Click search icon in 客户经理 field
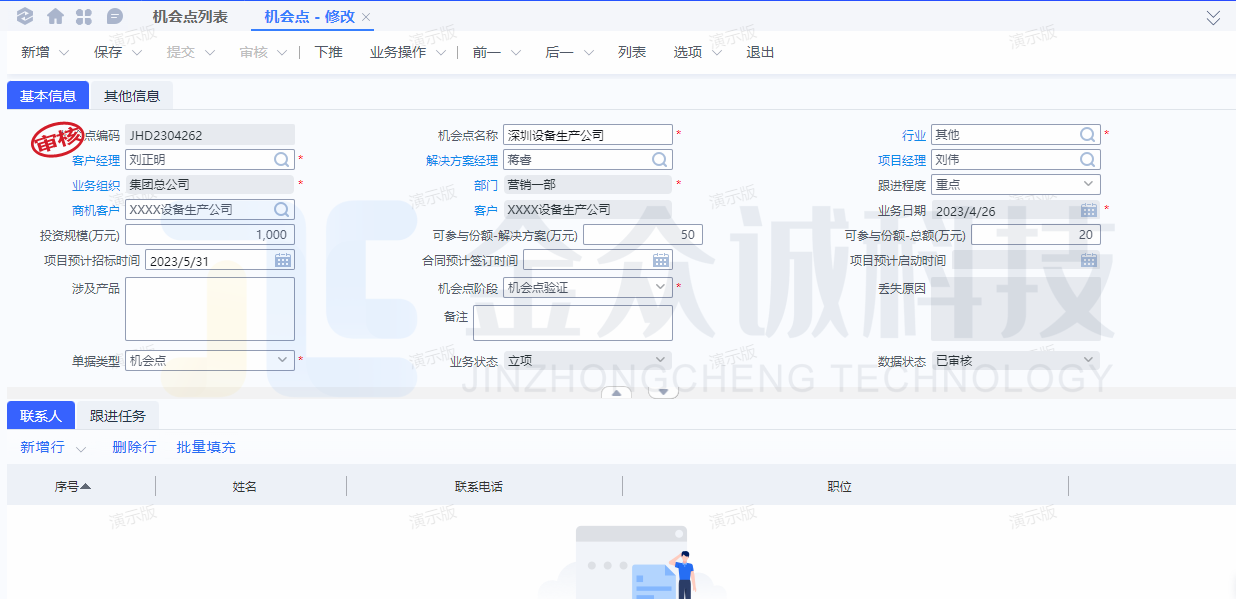This screenshot has height=599, width=1236. click(x=282, y=159)
